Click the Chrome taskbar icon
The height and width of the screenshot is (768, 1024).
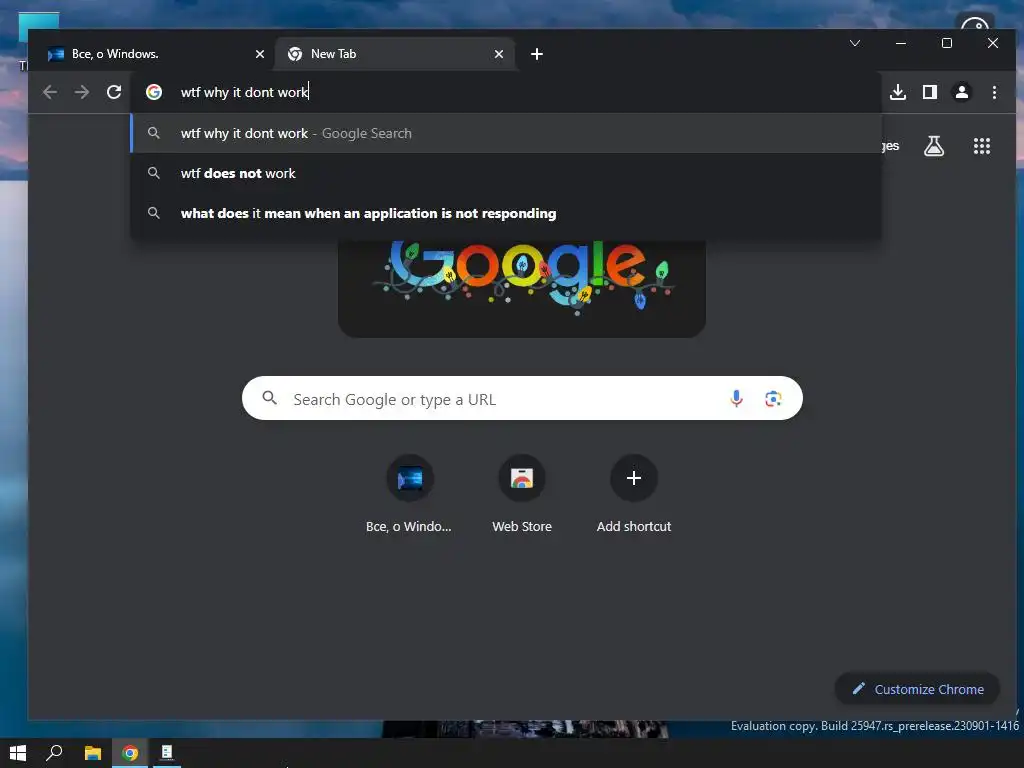pos(130,753)
